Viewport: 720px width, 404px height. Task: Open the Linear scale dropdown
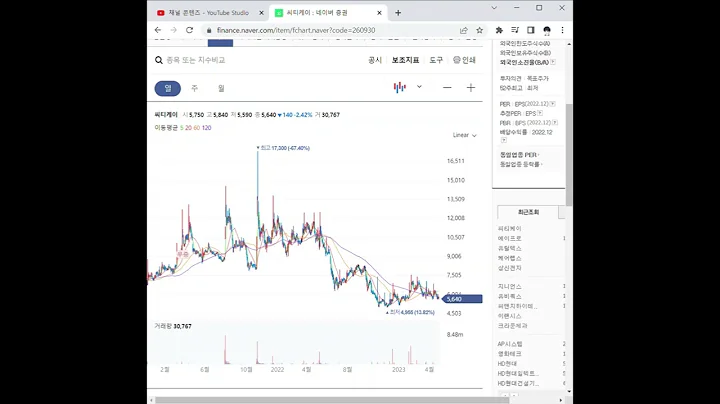tap(464, 135)
